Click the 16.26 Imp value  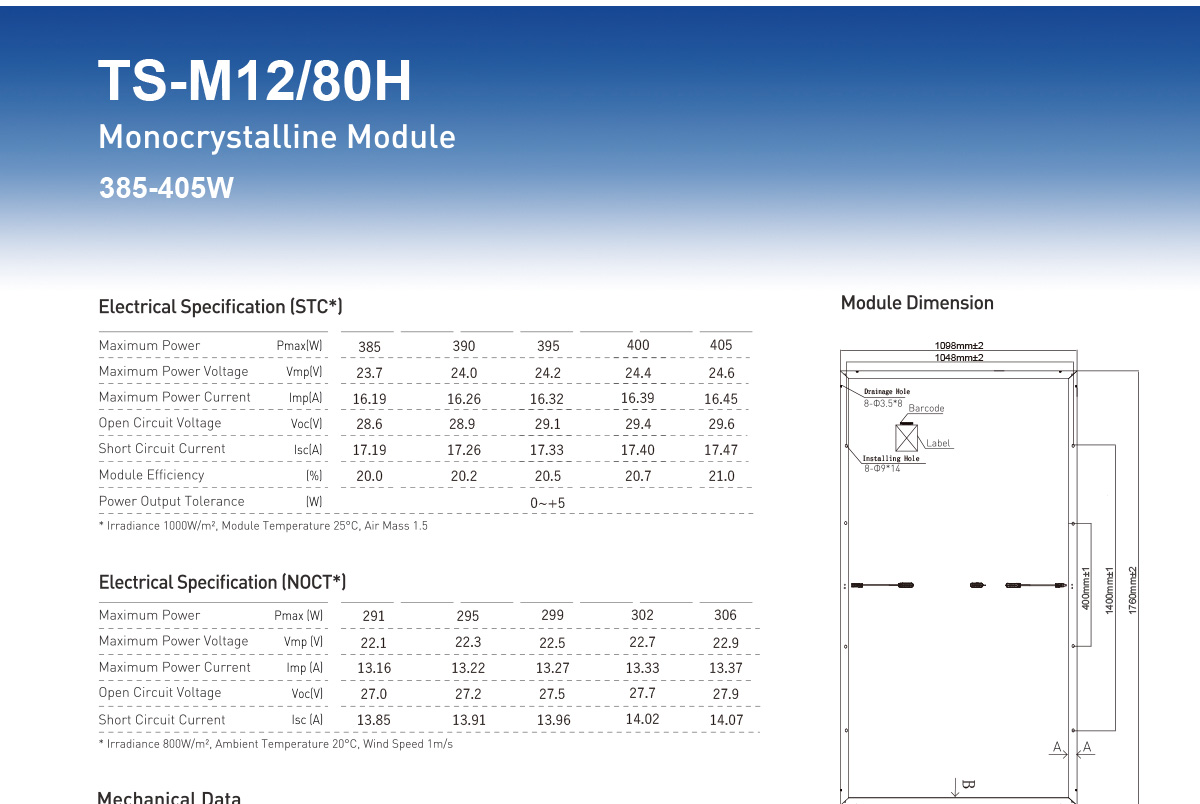pyautogui.click(x=464, y=399)
